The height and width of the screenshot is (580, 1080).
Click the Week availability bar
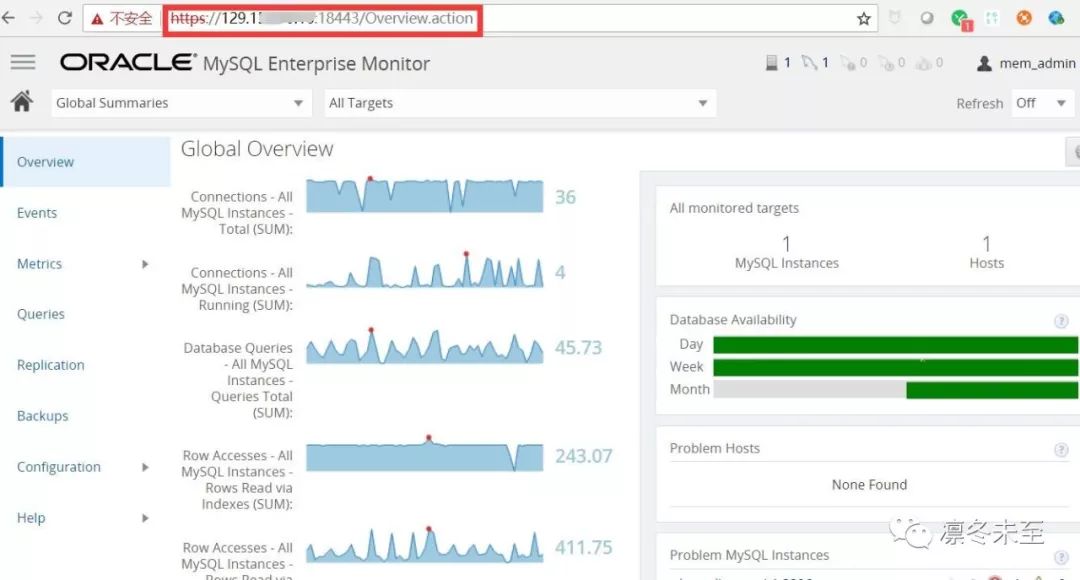895,367
